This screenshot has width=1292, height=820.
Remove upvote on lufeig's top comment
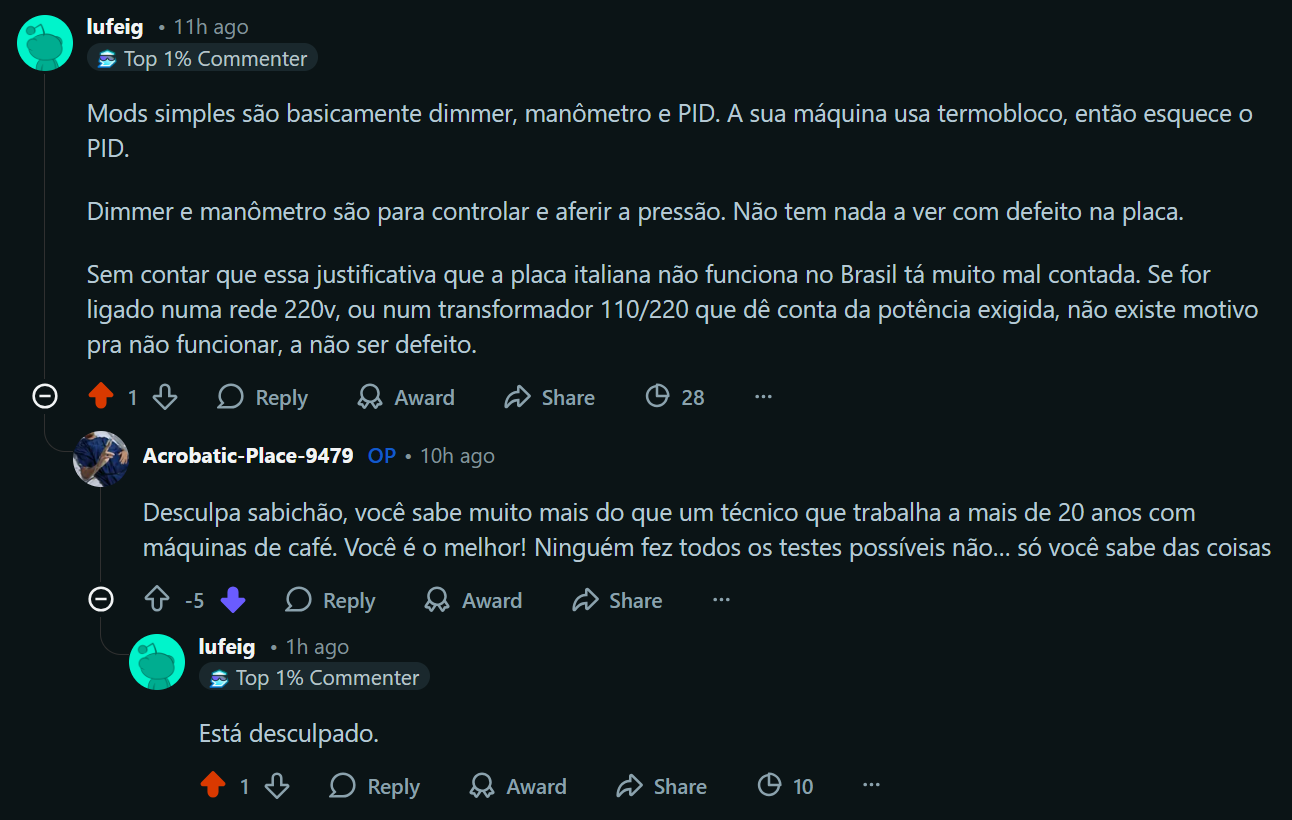pos(101,397)
